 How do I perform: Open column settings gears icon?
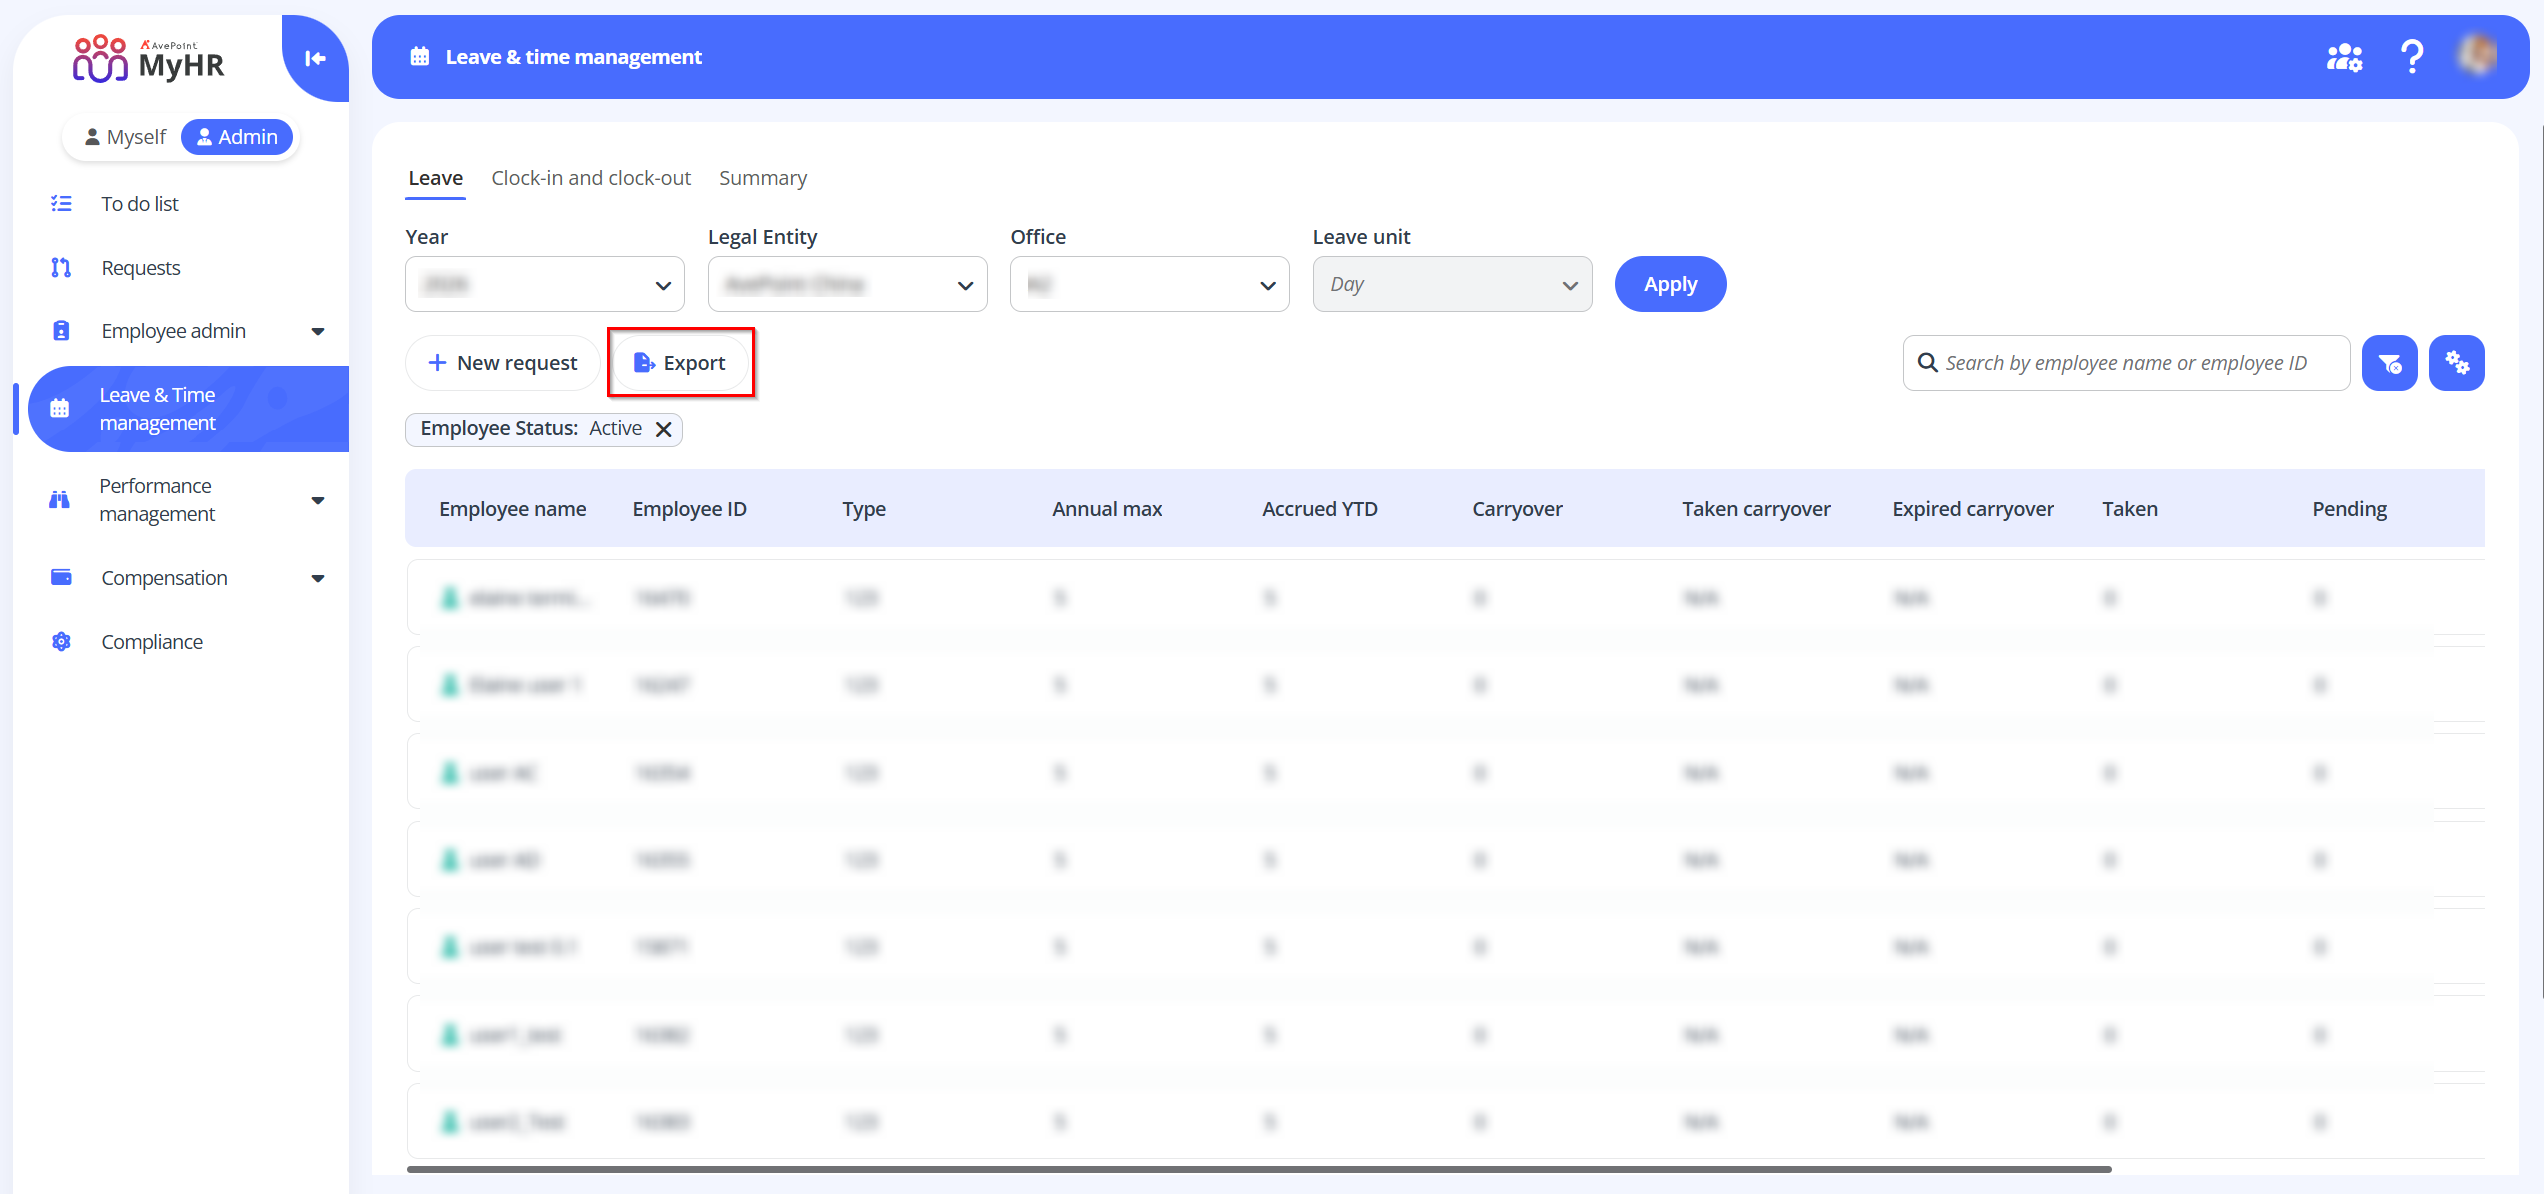pyautogui.click(x=2456, y=363)
